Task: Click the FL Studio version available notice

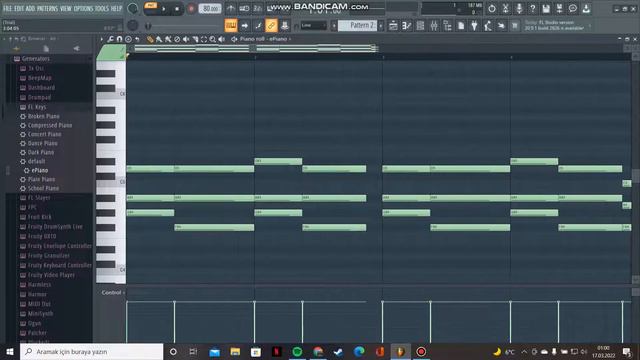Action: tap(554, 25)
